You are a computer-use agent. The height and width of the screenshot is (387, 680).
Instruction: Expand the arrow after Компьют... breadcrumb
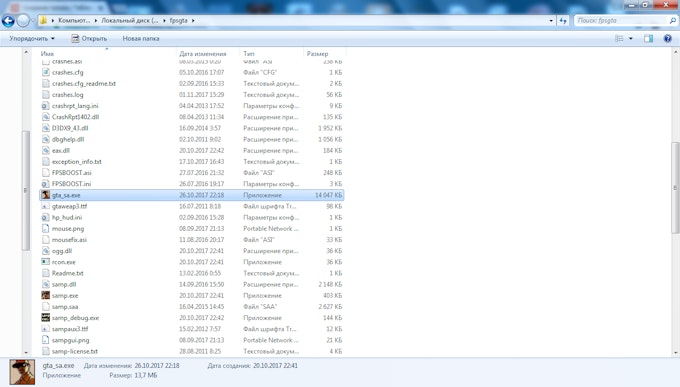click(96, 20)
